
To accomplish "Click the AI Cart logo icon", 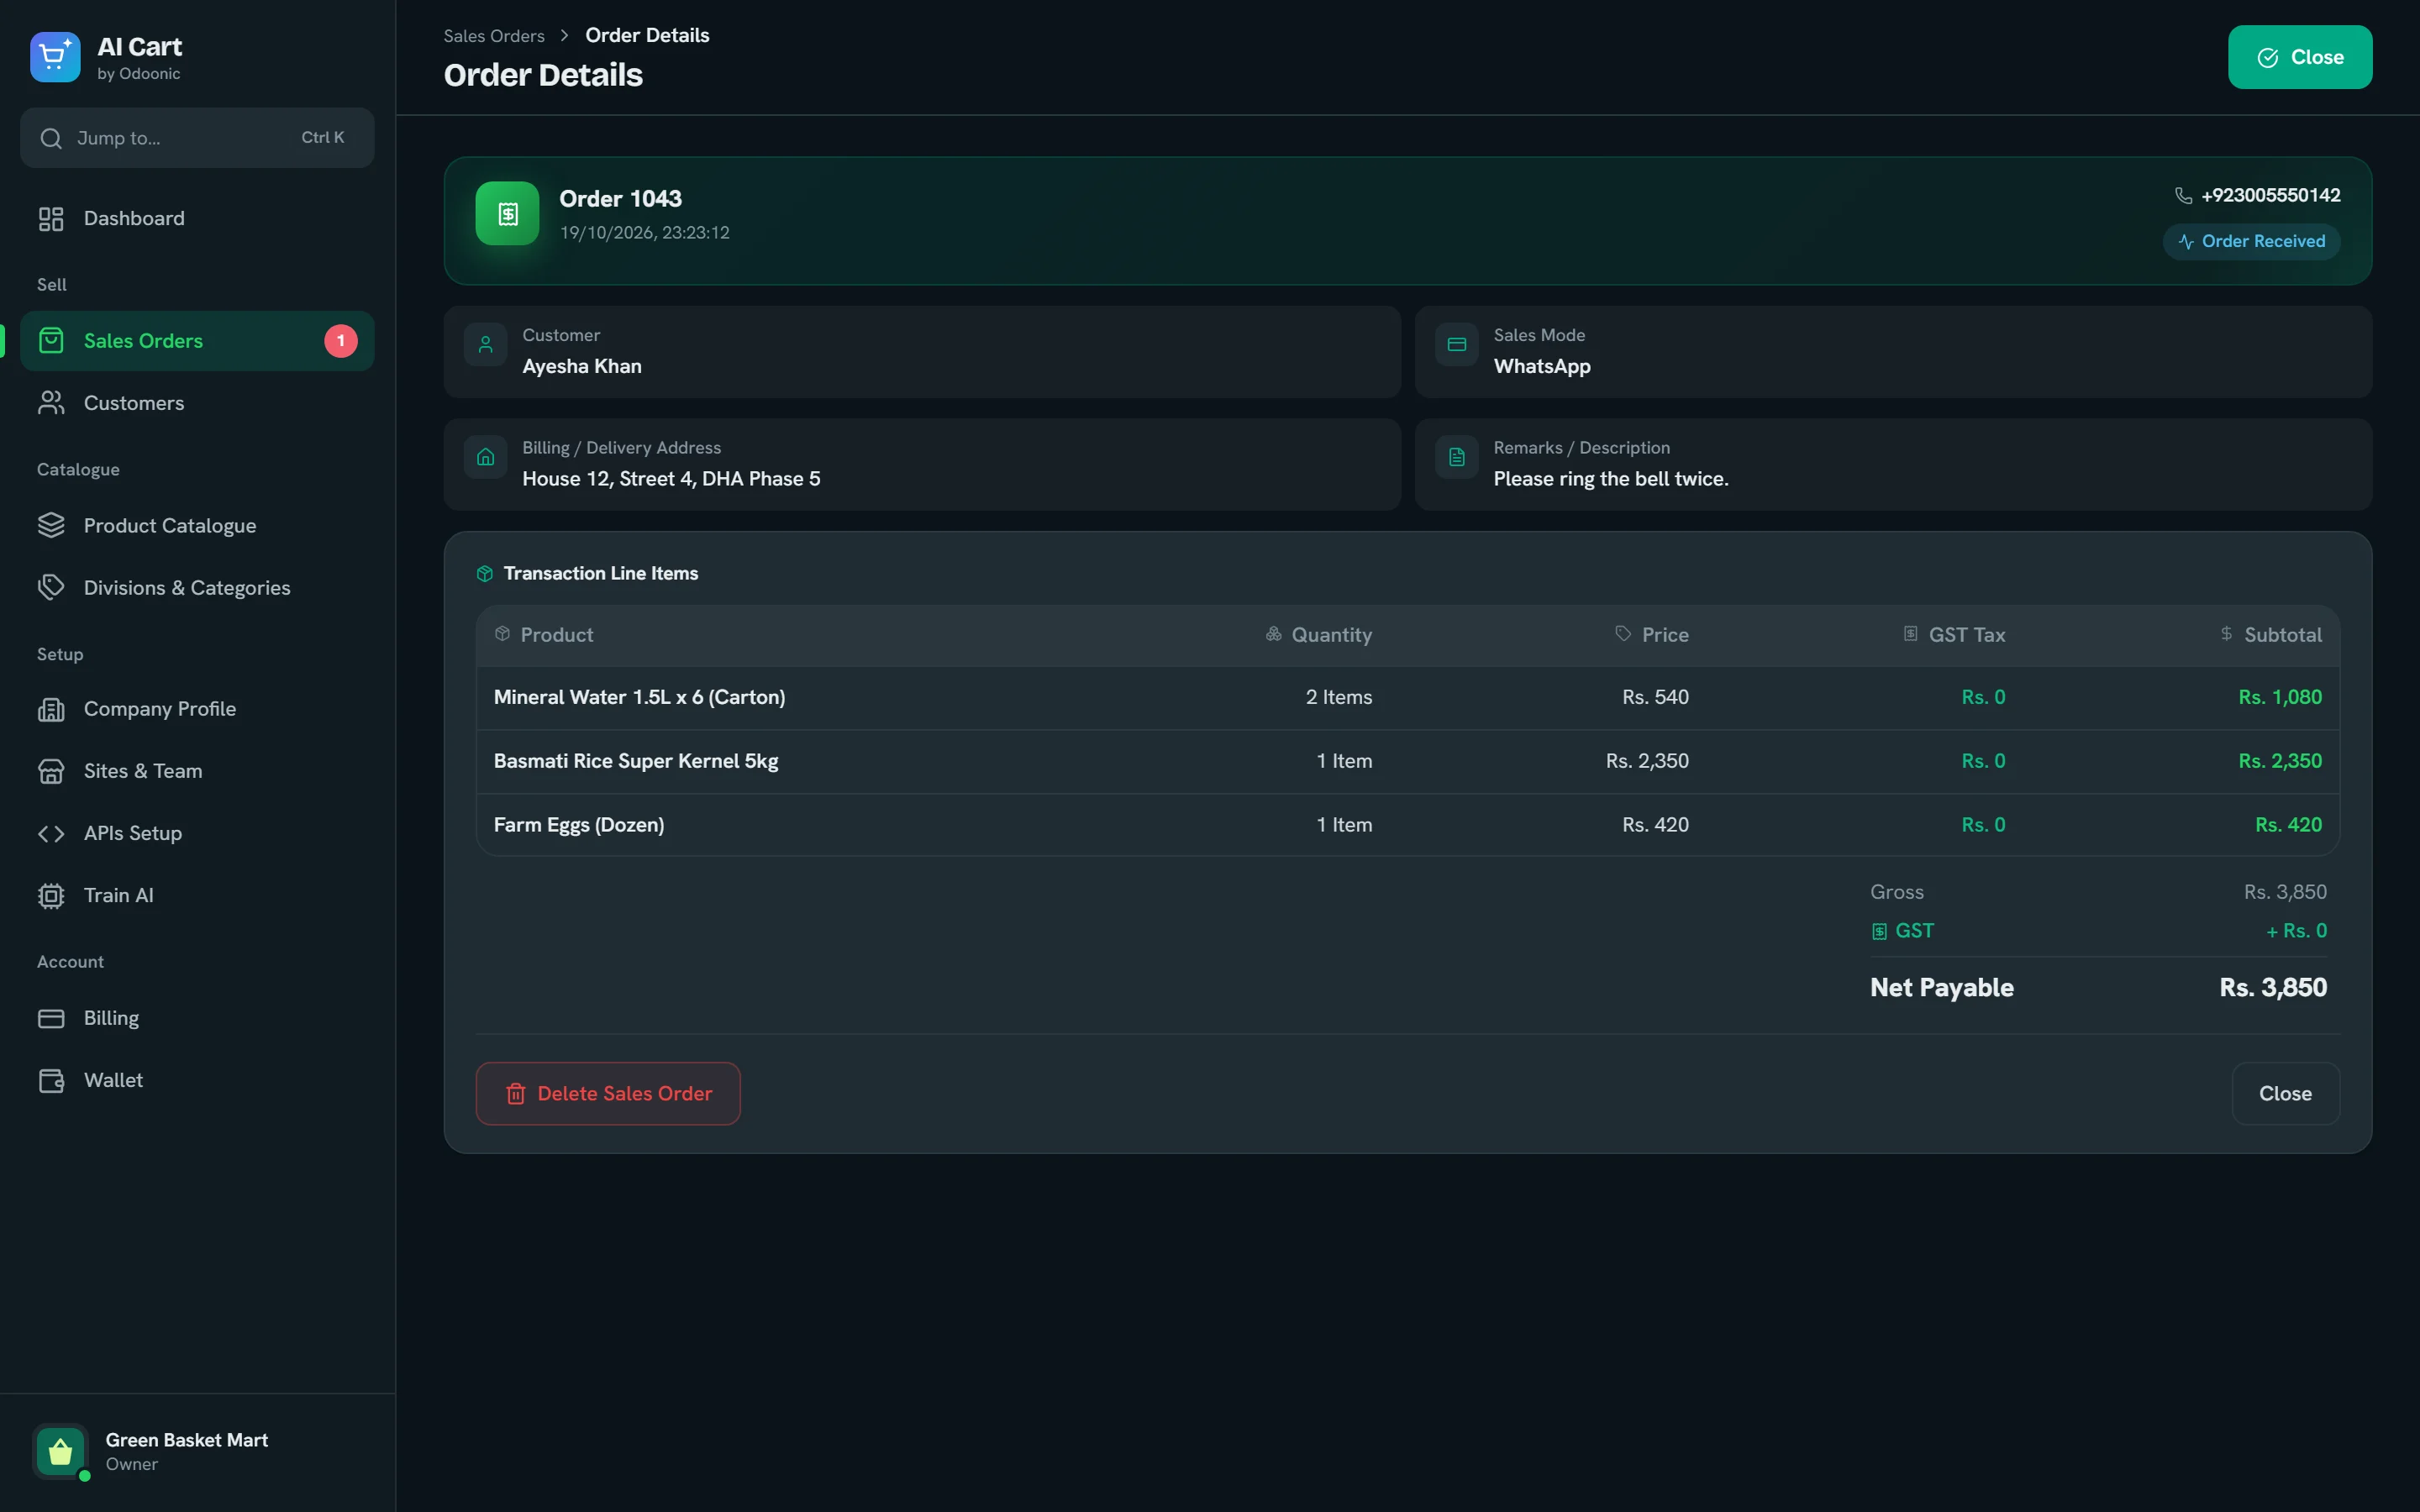I will [x=55, y=57].
